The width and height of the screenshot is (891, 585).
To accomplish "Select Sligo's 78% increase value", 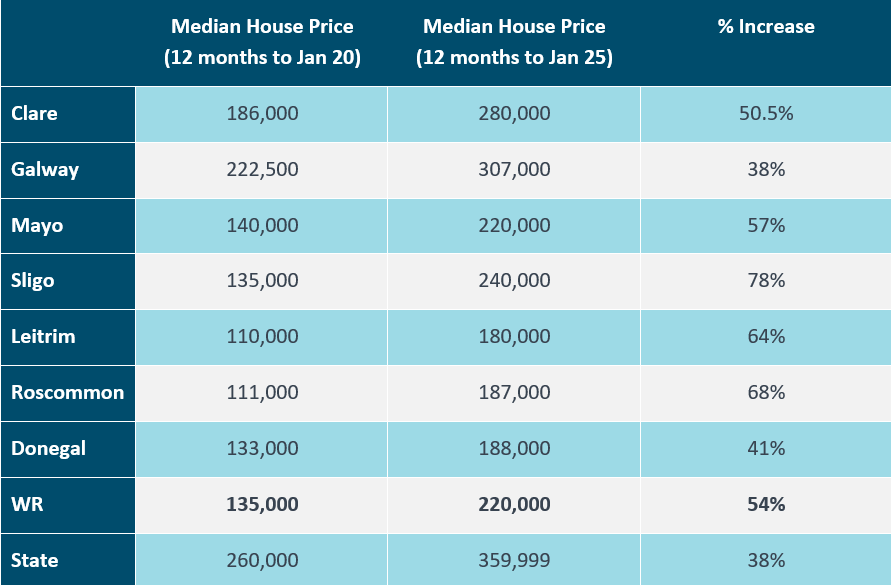I will click(766, 281).
